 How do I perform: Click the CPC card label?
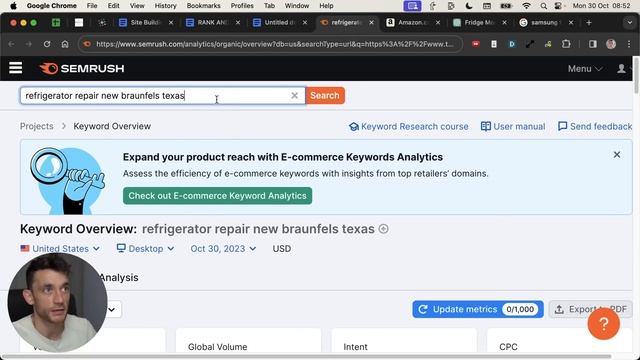pyautogui.click(x=508, y=347)
